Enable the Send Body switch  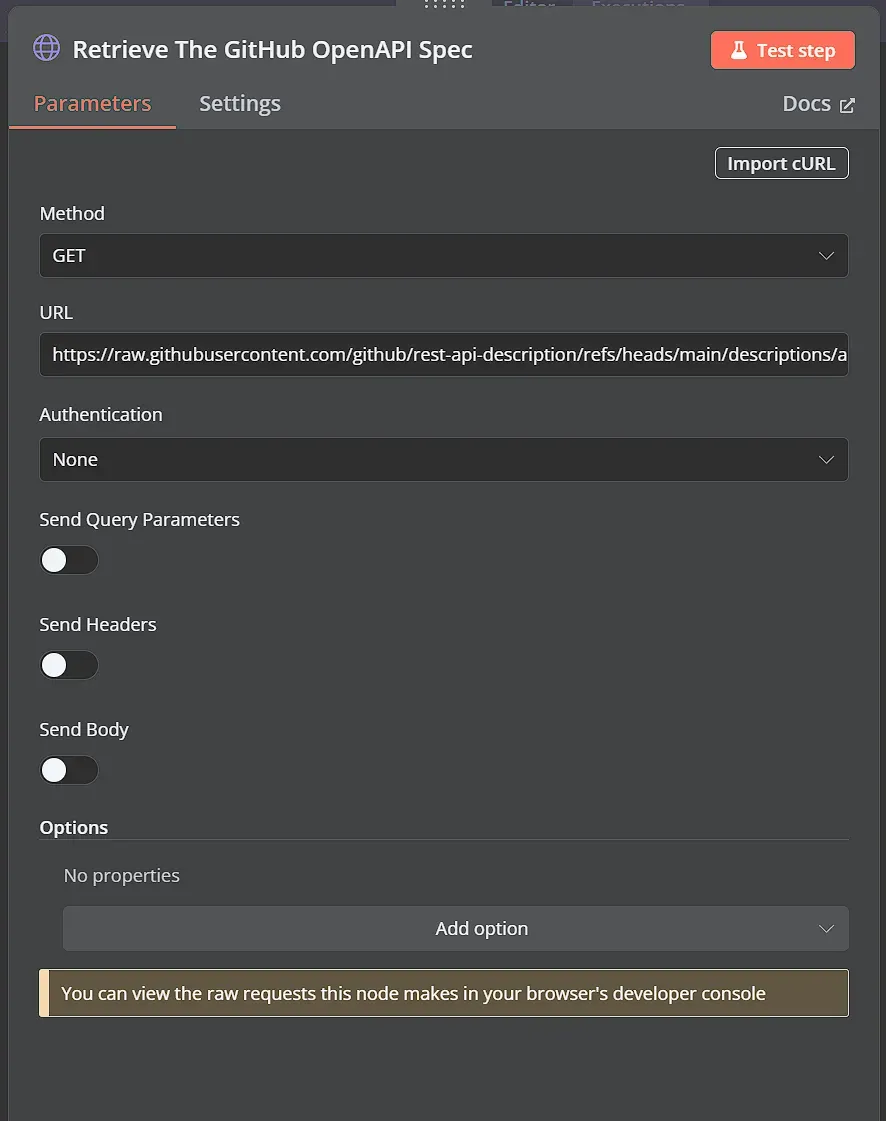tap(68, 770)
